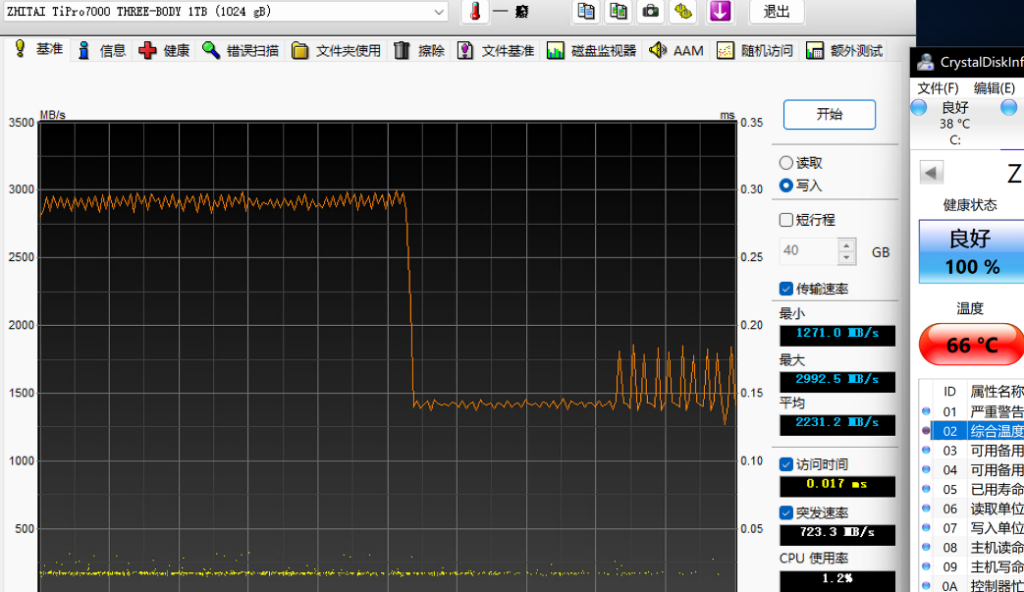The width and height of the screenshot is (1024, 592).
Task: Select the 读取 read radio button
Action: click(786, 163)
